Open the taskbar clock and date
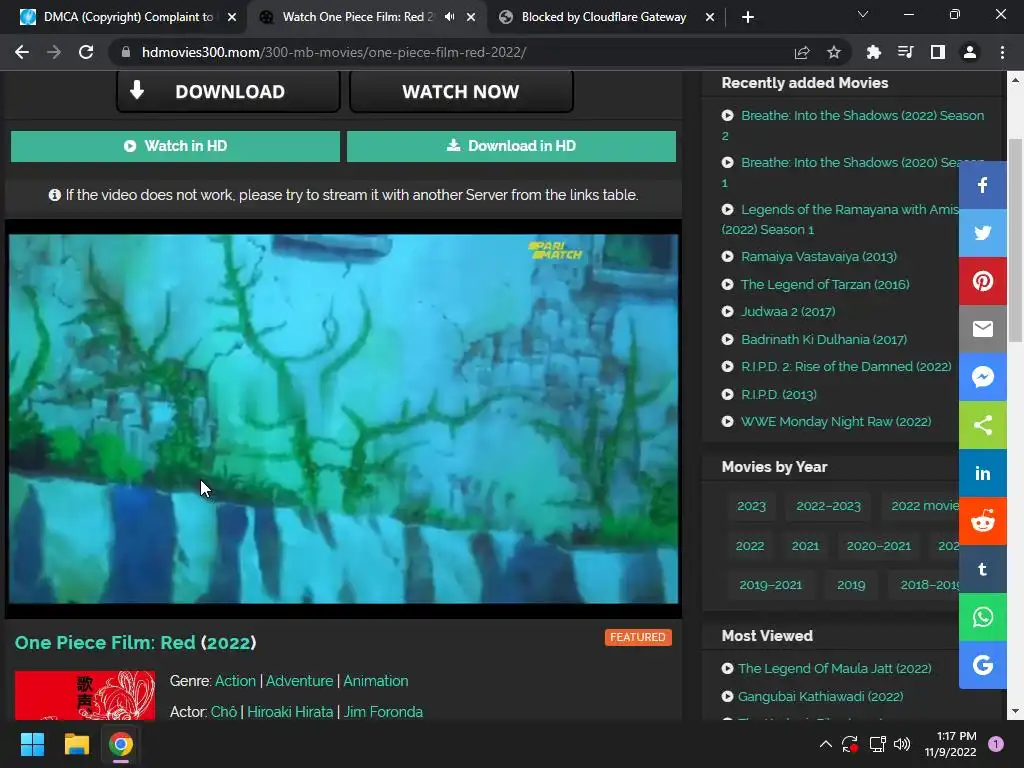This screenshot has width=1024, height=768. [950, 744]
